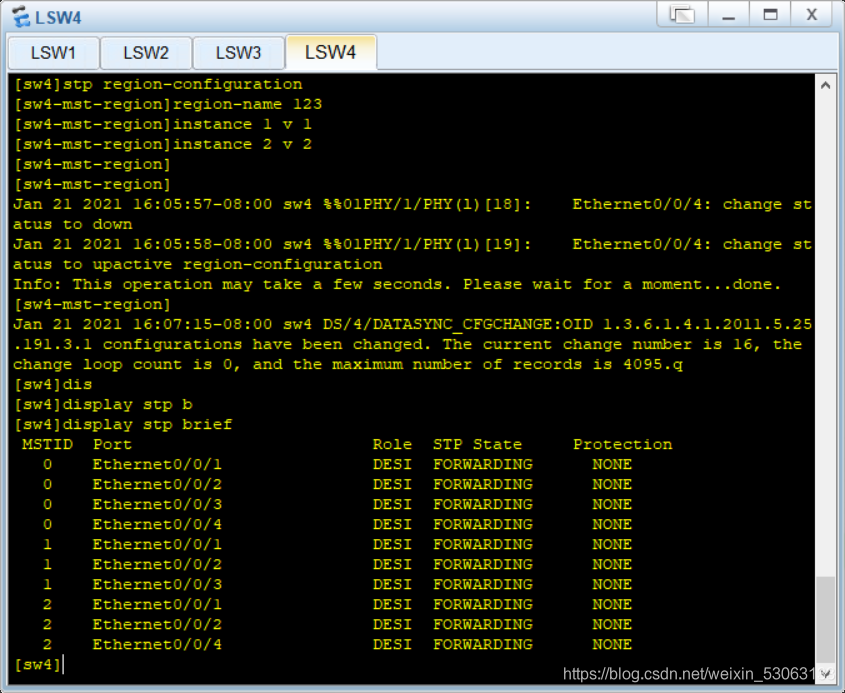Select the active LSW4 tab

331,52
